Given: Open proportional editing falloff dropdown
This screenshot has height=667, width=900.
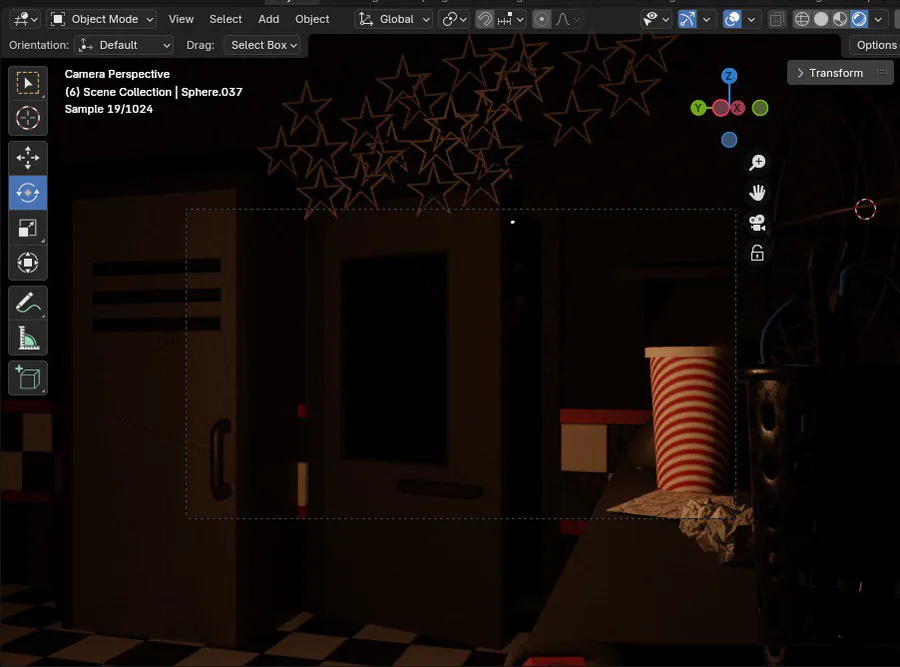Looking at the screenshot, I should pos(567,20).
